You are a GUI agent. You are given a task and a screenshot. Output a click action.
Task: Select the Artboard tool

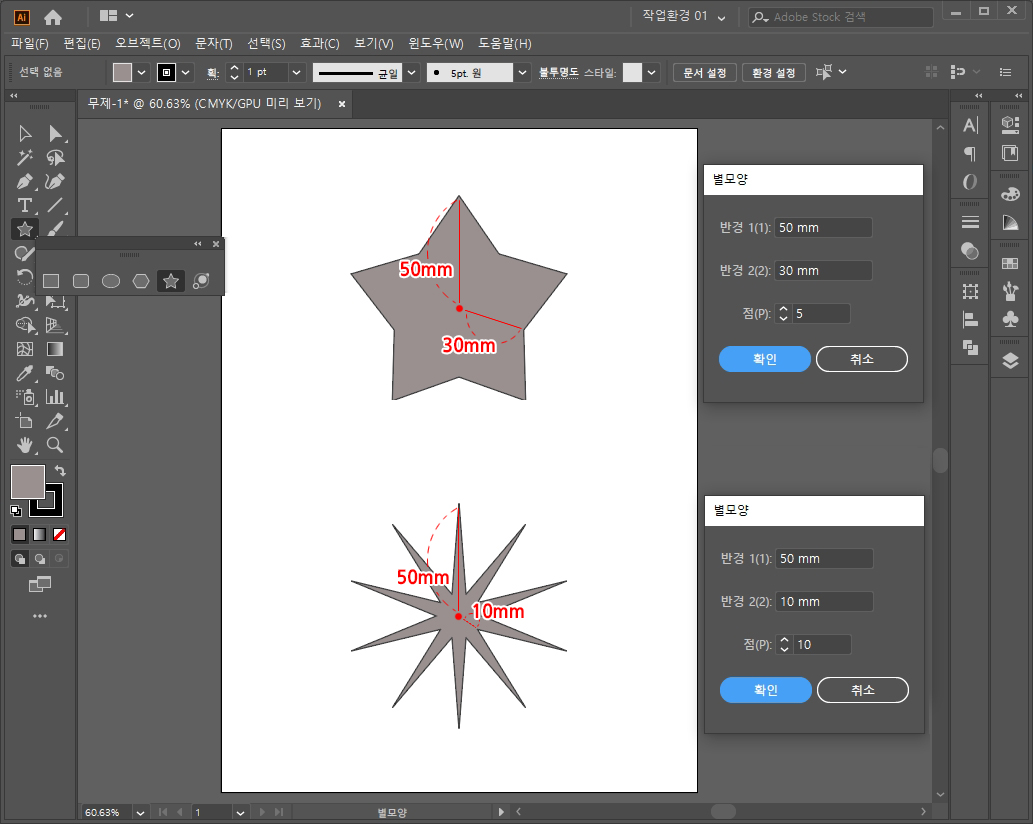pyautogui.click(x=25, y=421)
